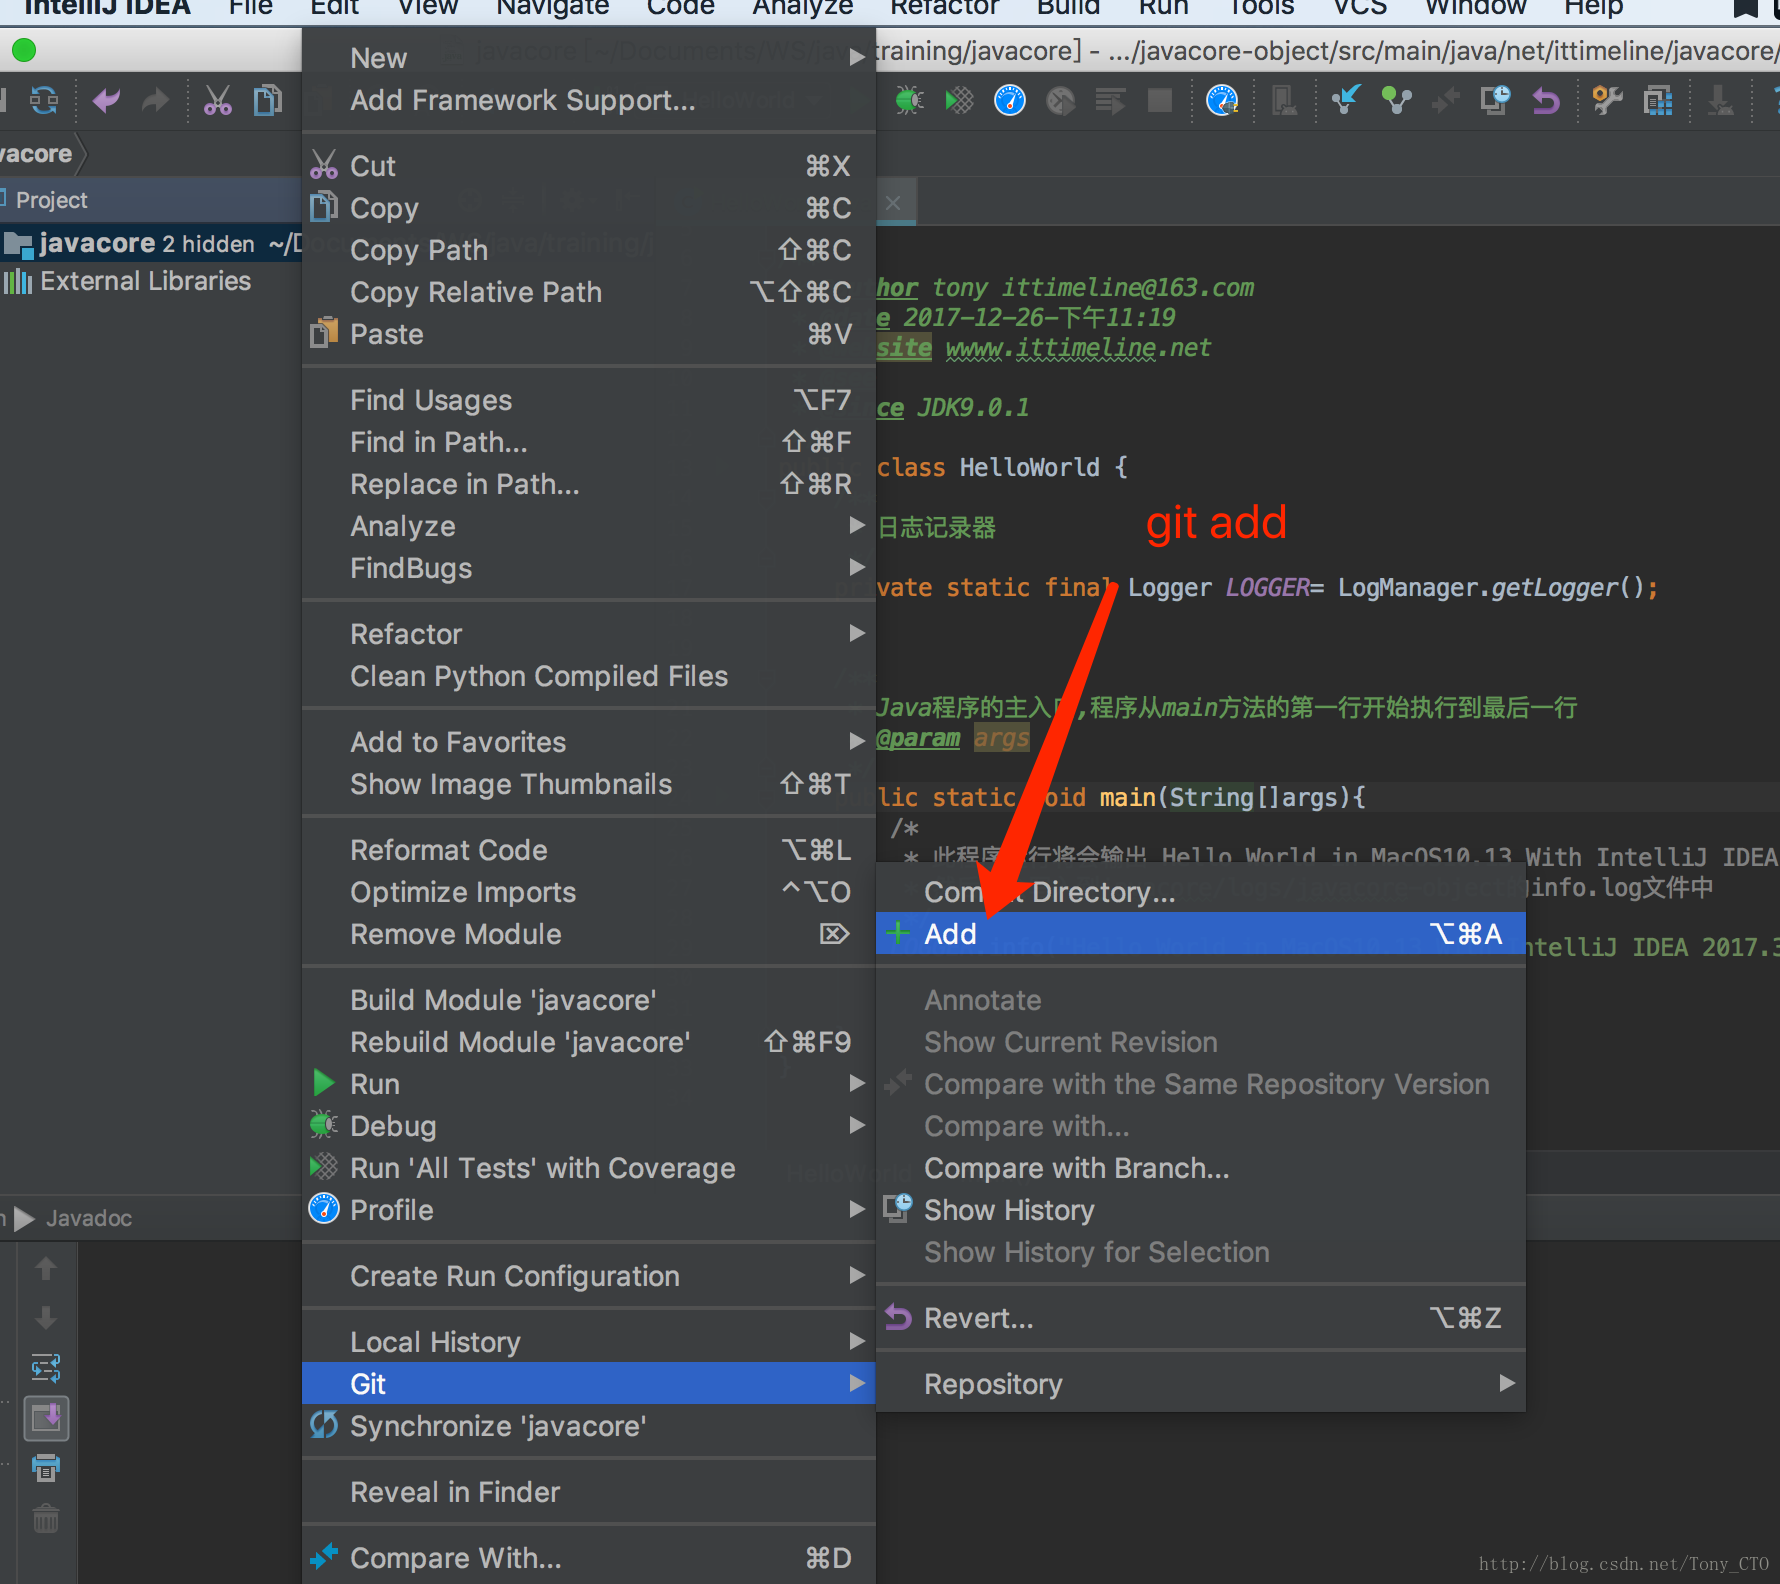The image size is (1780, 1584).
Task: Expand the Analyze submenu
Action: coord(588,526)
